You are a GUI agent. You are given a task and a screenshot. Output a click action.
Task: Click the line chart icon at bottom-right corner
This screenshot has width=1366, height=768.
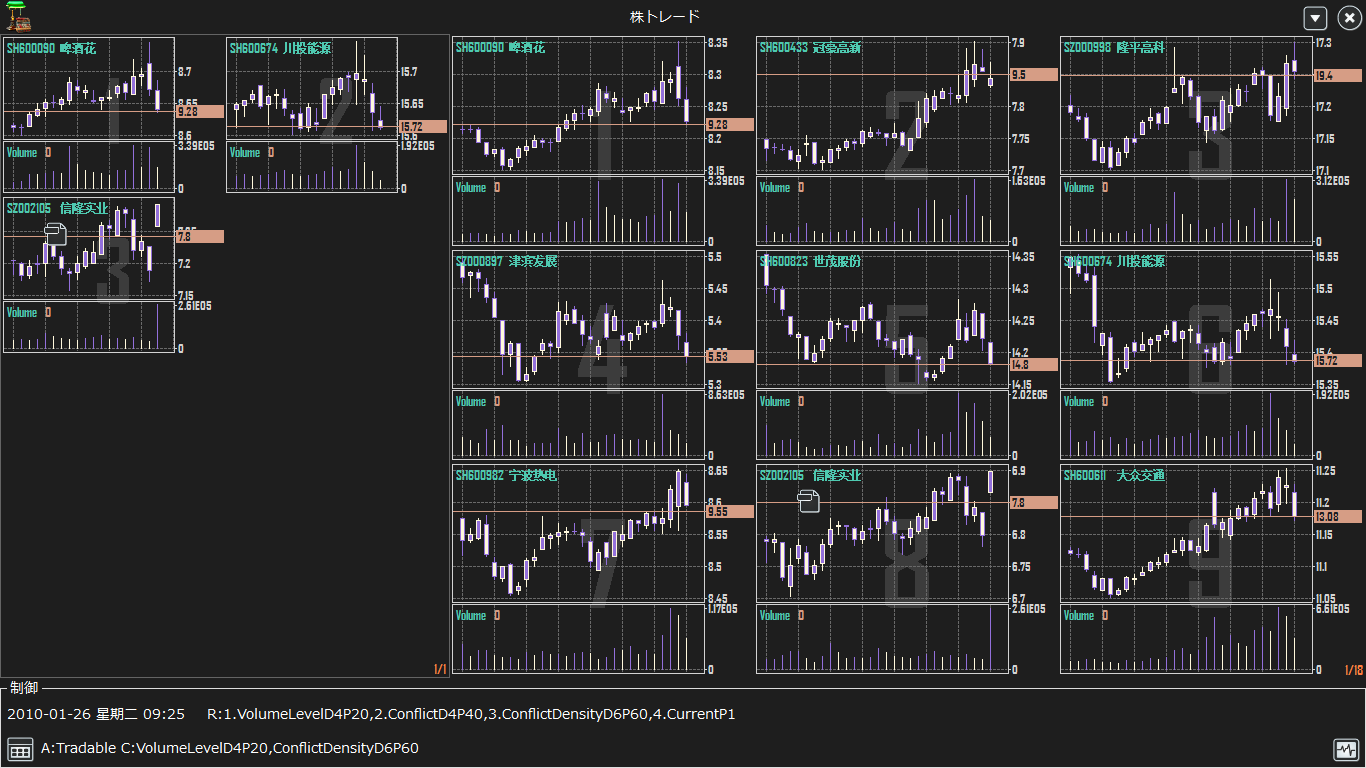pyautogui.click(x=1347, y=747)
